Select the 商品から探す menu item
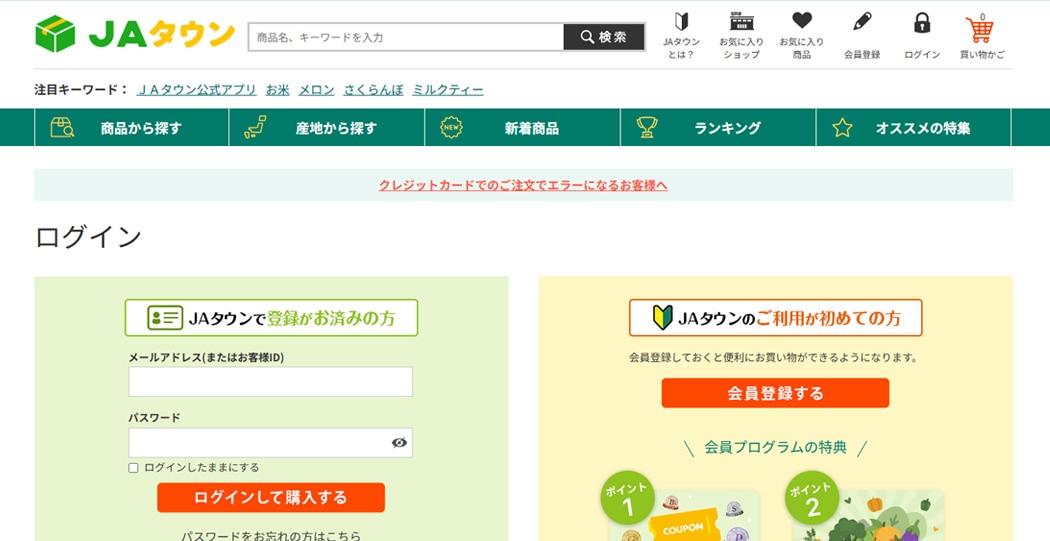 131,127
